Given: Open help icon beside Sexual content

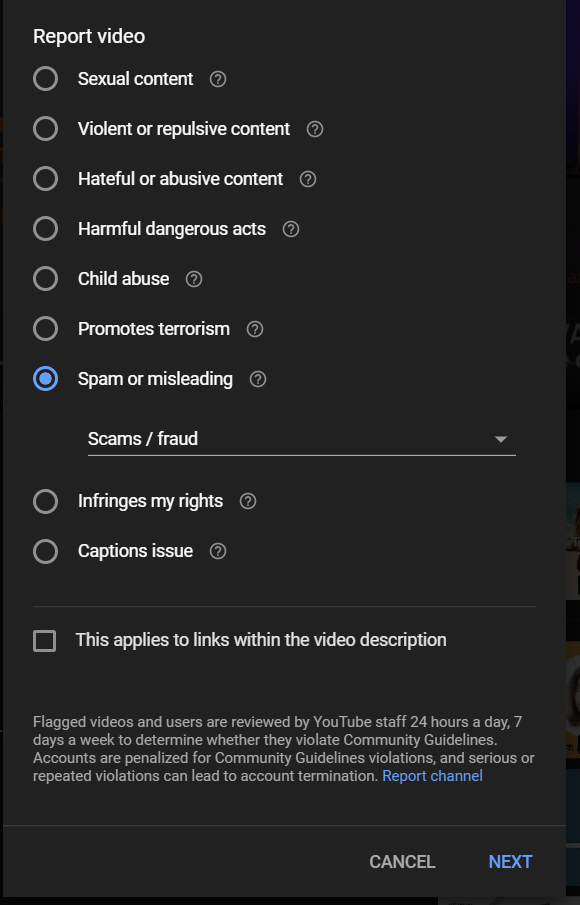Looking at the screenshot, I should 218,79.
